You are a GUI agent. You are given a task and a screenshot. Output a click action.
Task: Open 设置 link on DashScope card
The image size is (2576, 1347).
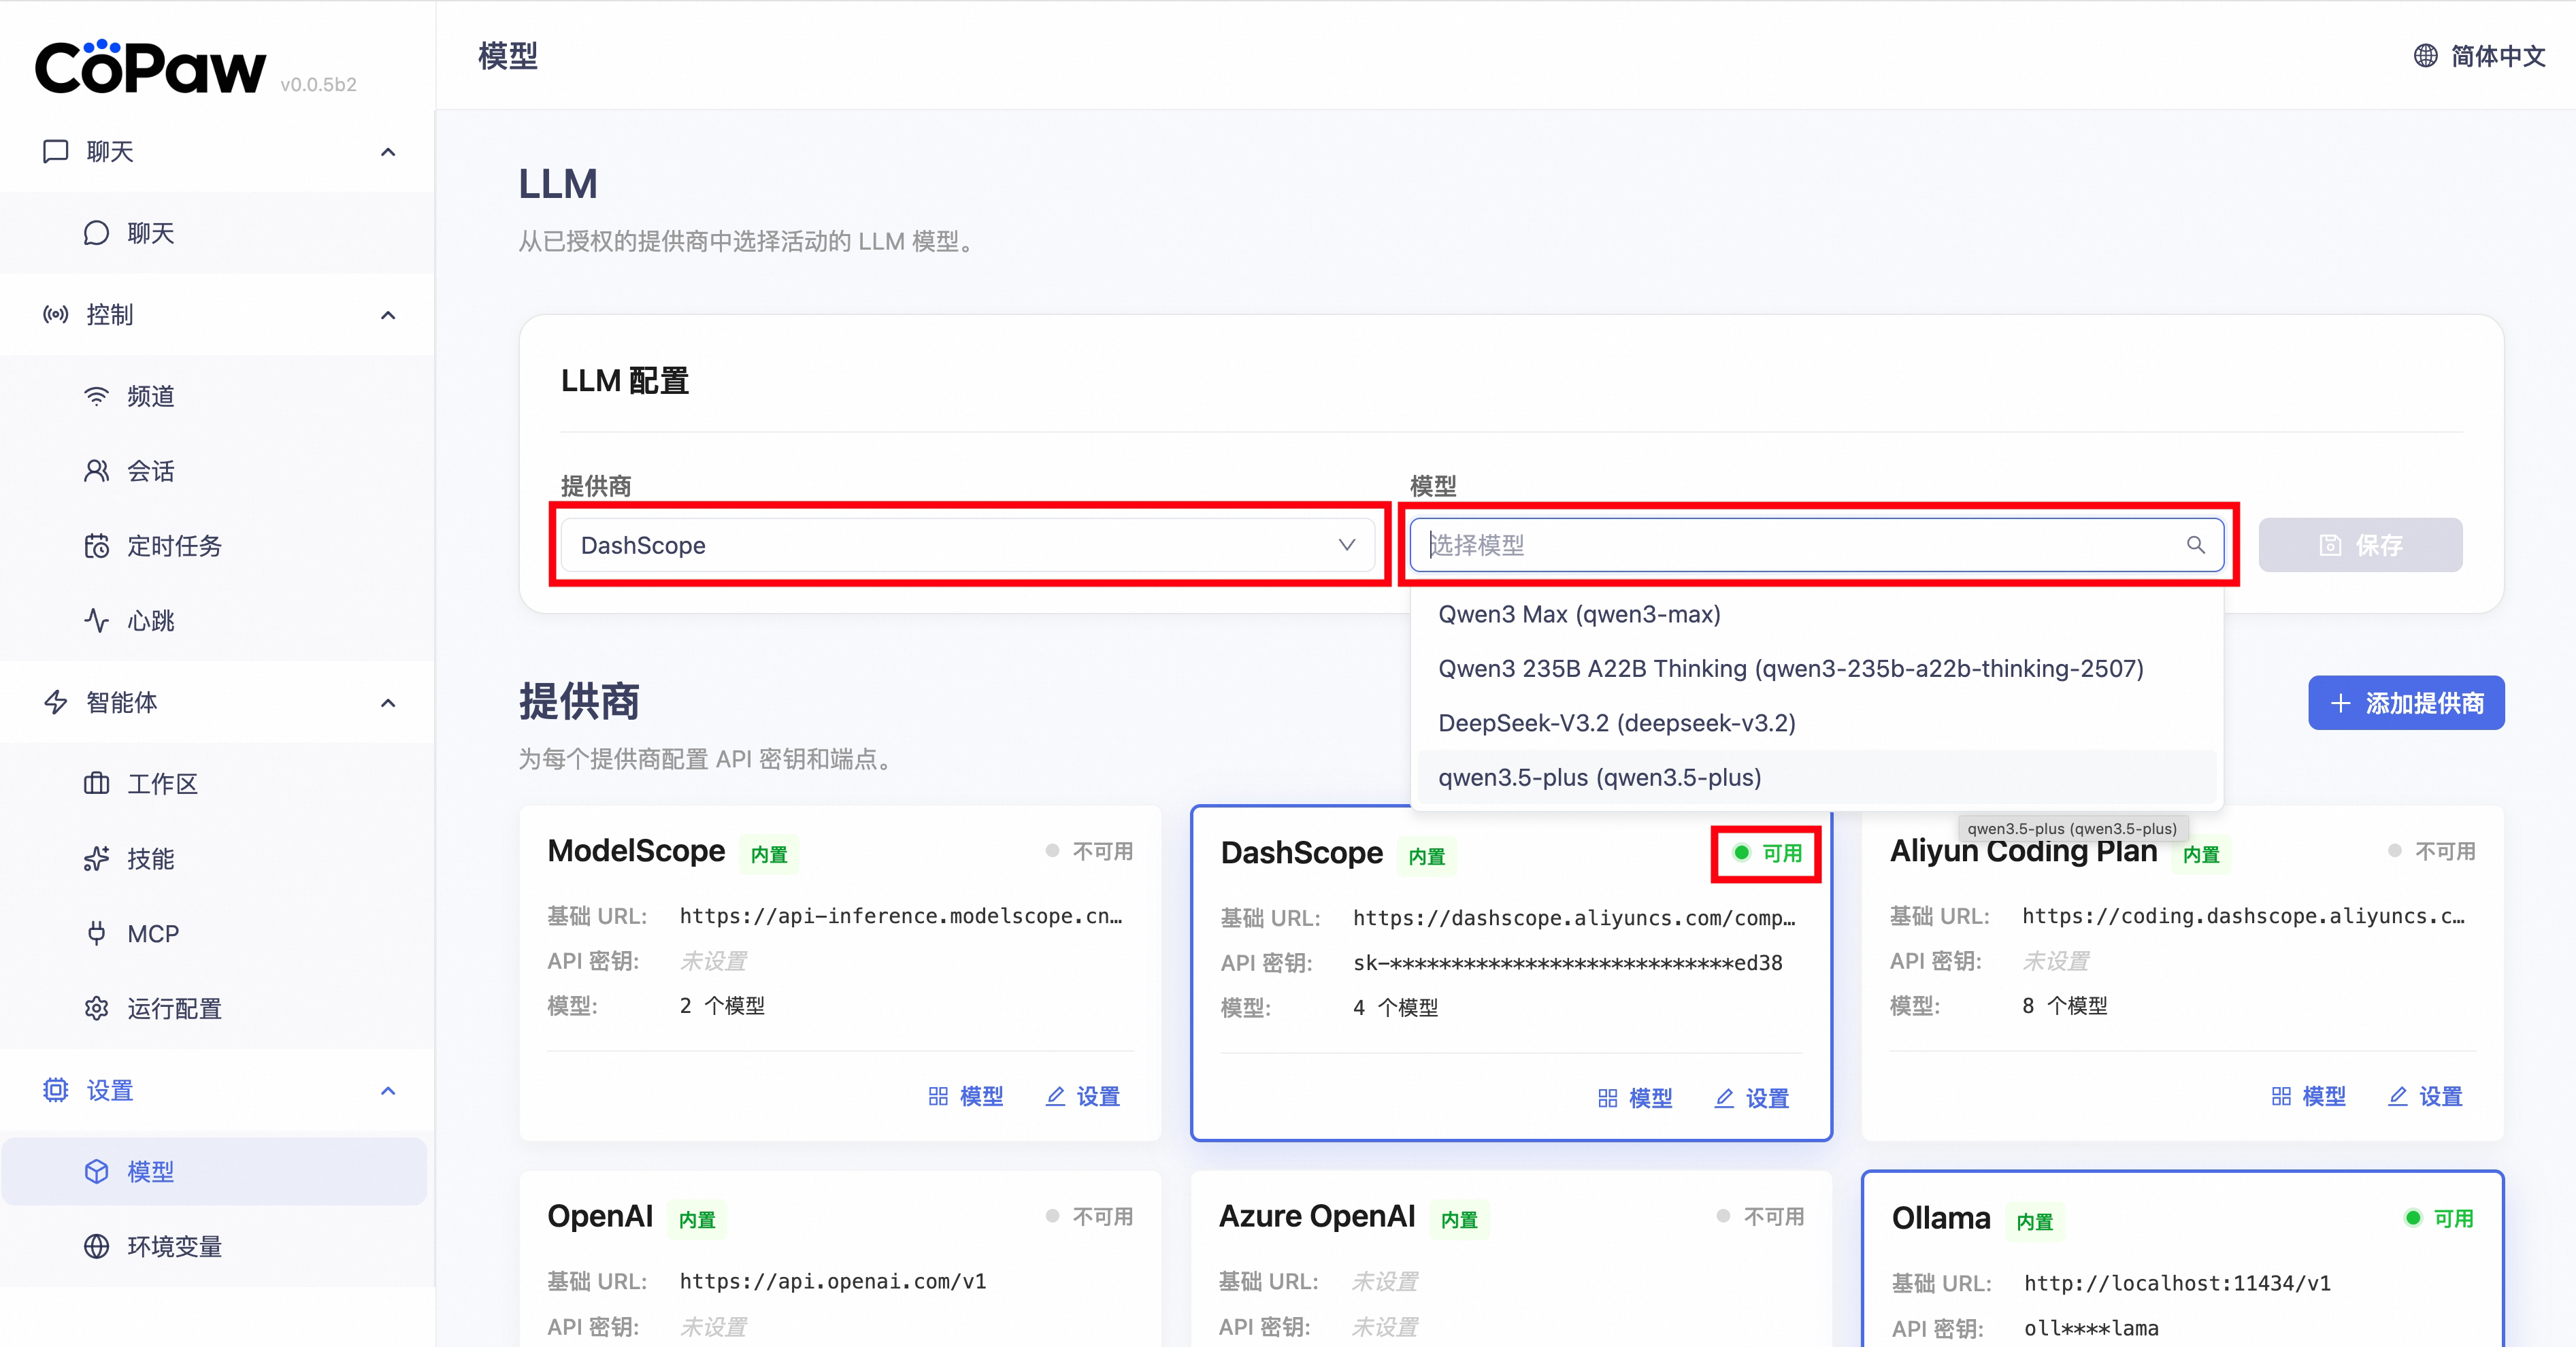(1752, 1098)
